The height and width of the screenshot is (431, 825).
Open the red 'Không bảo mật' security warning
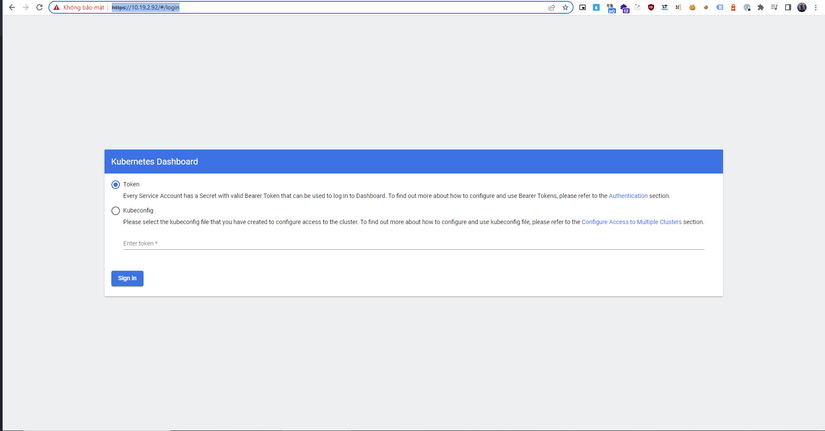tap(79, 7)
